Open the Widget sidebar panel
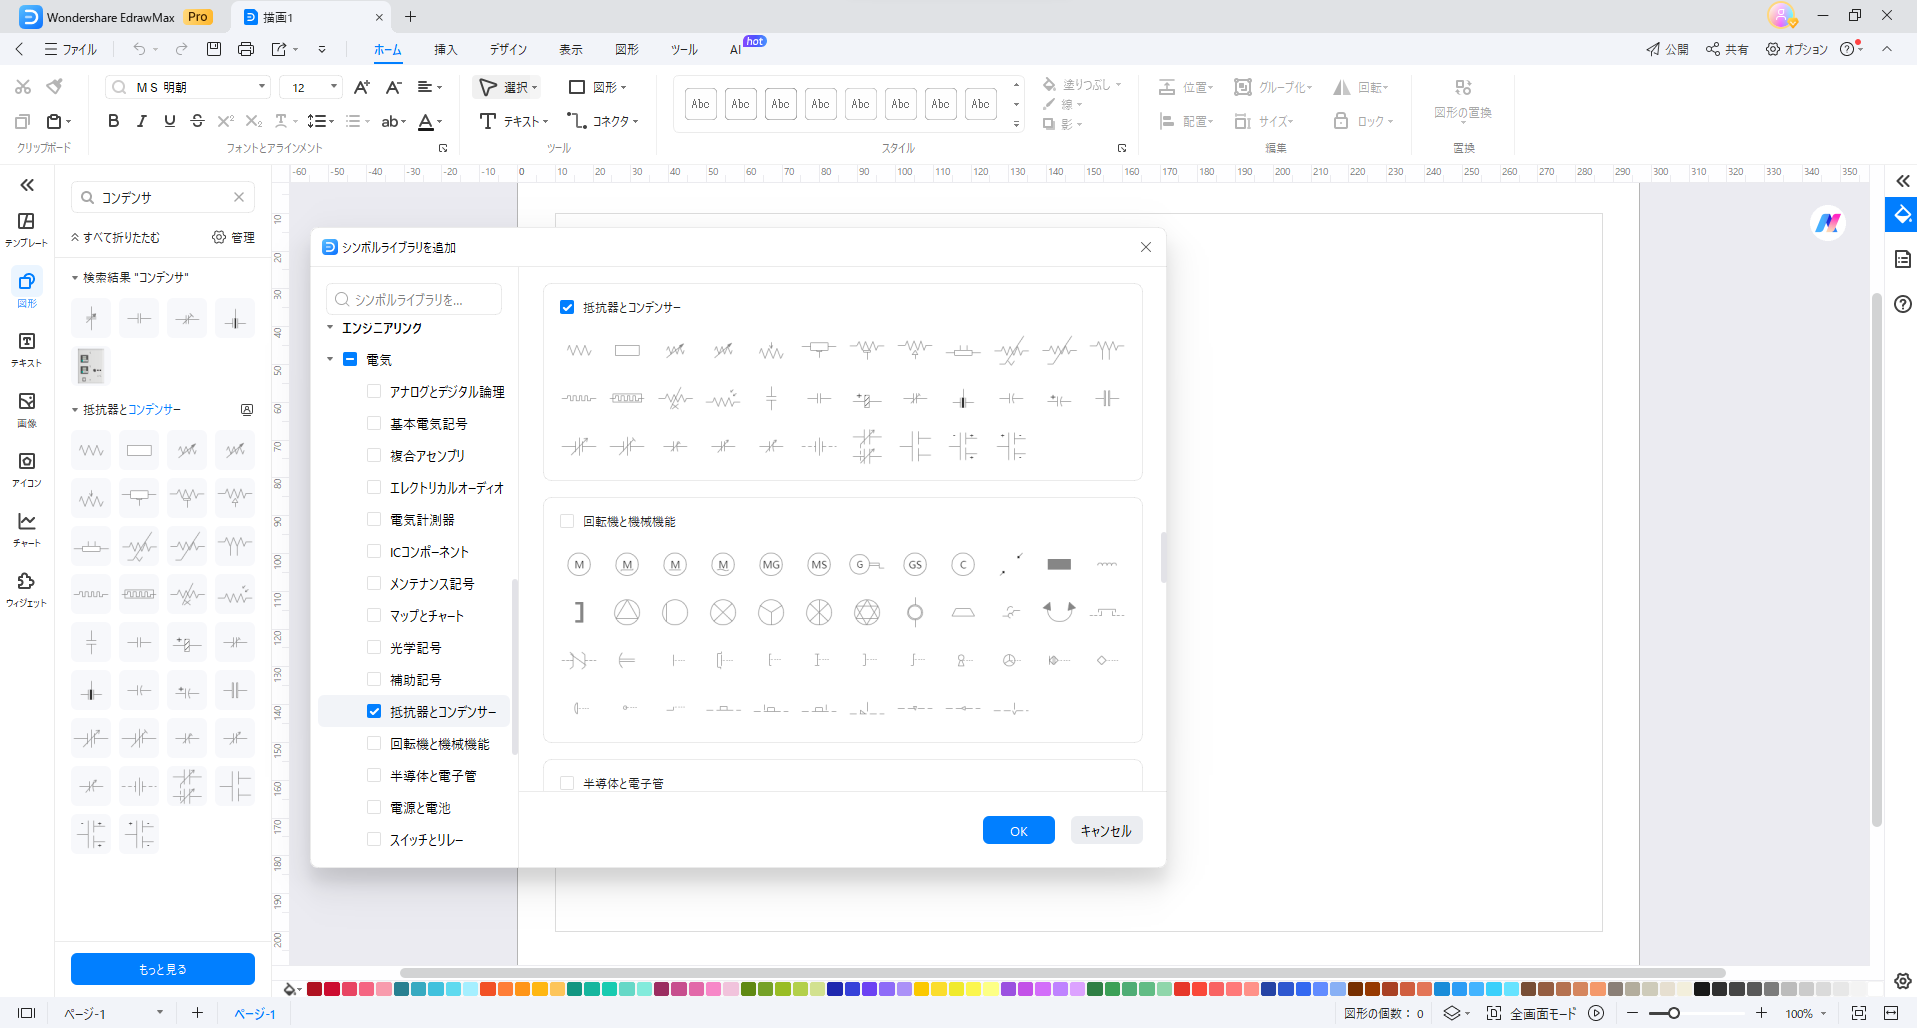 tap(26, 590)
